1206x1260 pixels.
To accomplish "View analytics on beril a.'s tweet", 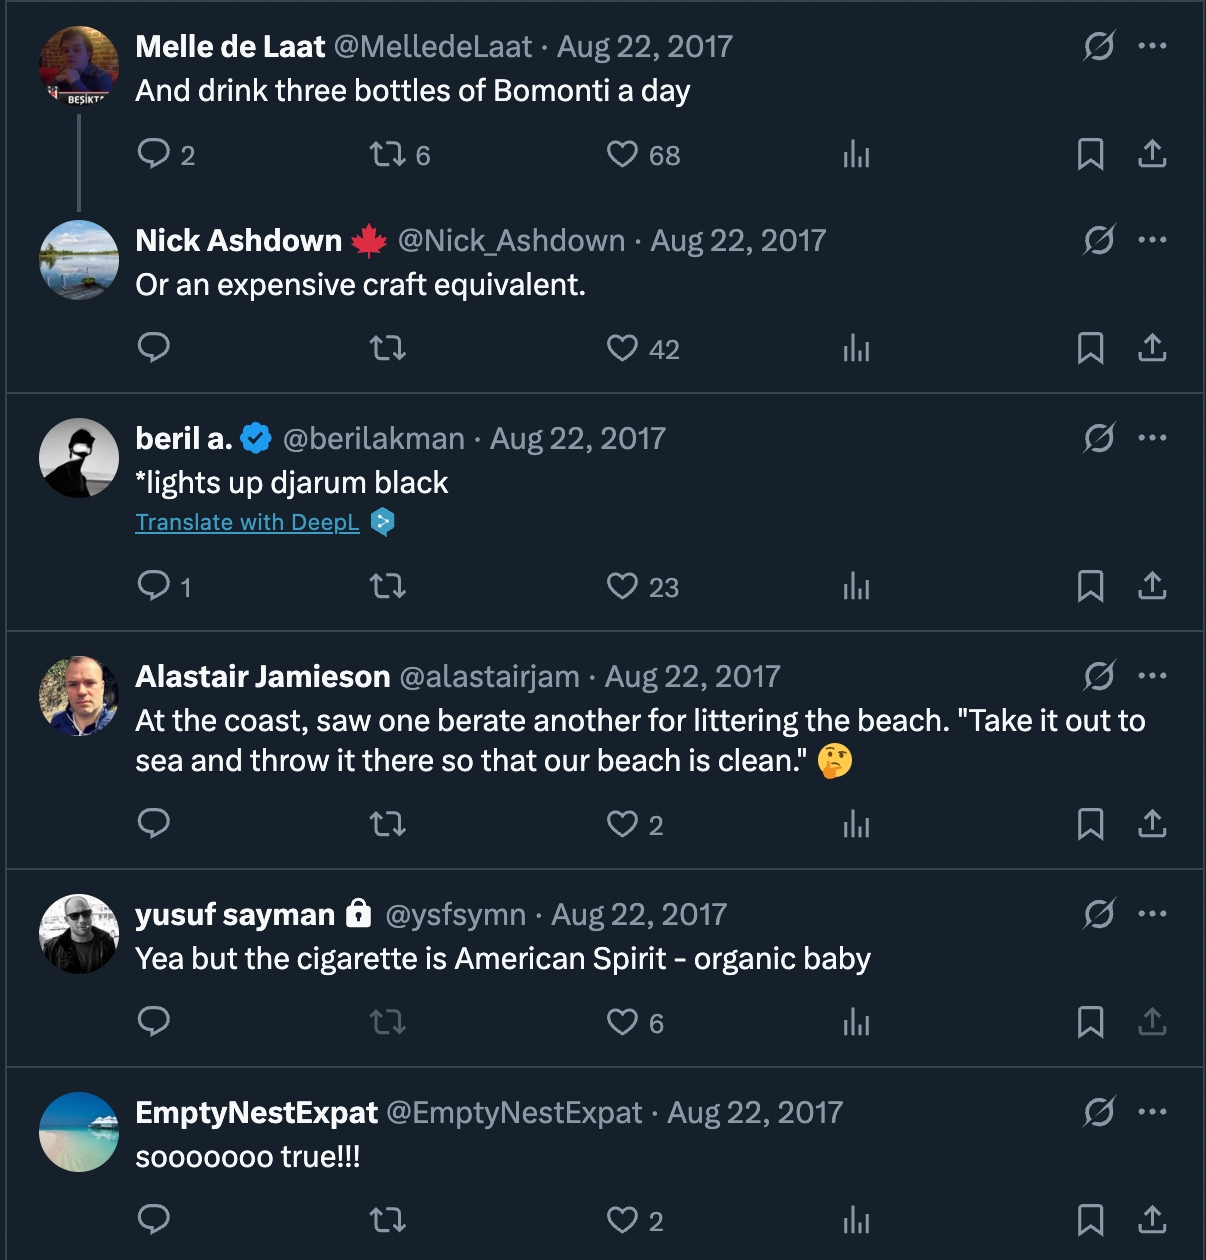I will [856, 586].
